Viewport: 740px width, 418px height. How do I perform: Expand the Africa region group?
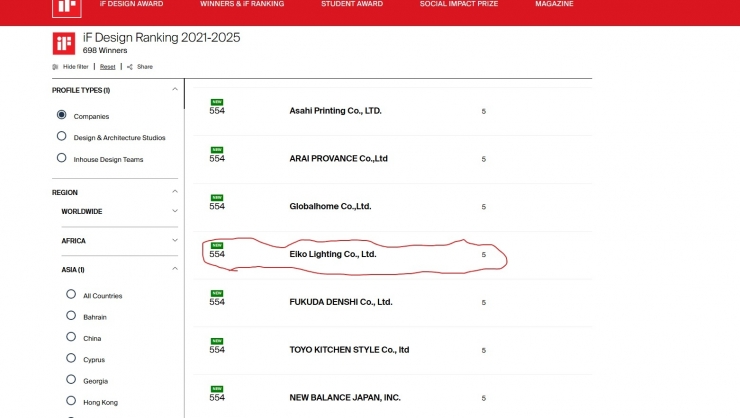pos(175,240)
